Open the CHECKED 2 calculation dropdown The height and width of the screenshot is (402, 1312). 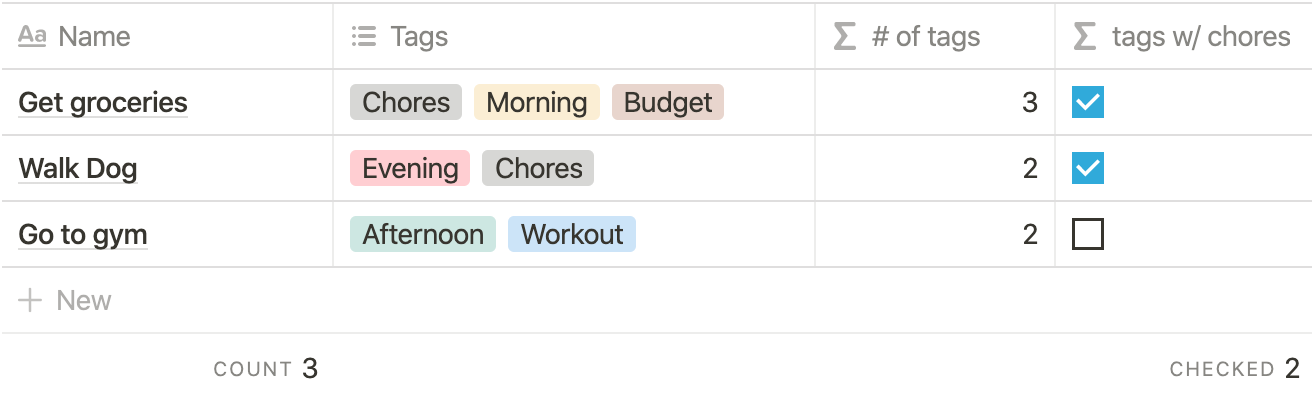click(x=1235, y=369)
